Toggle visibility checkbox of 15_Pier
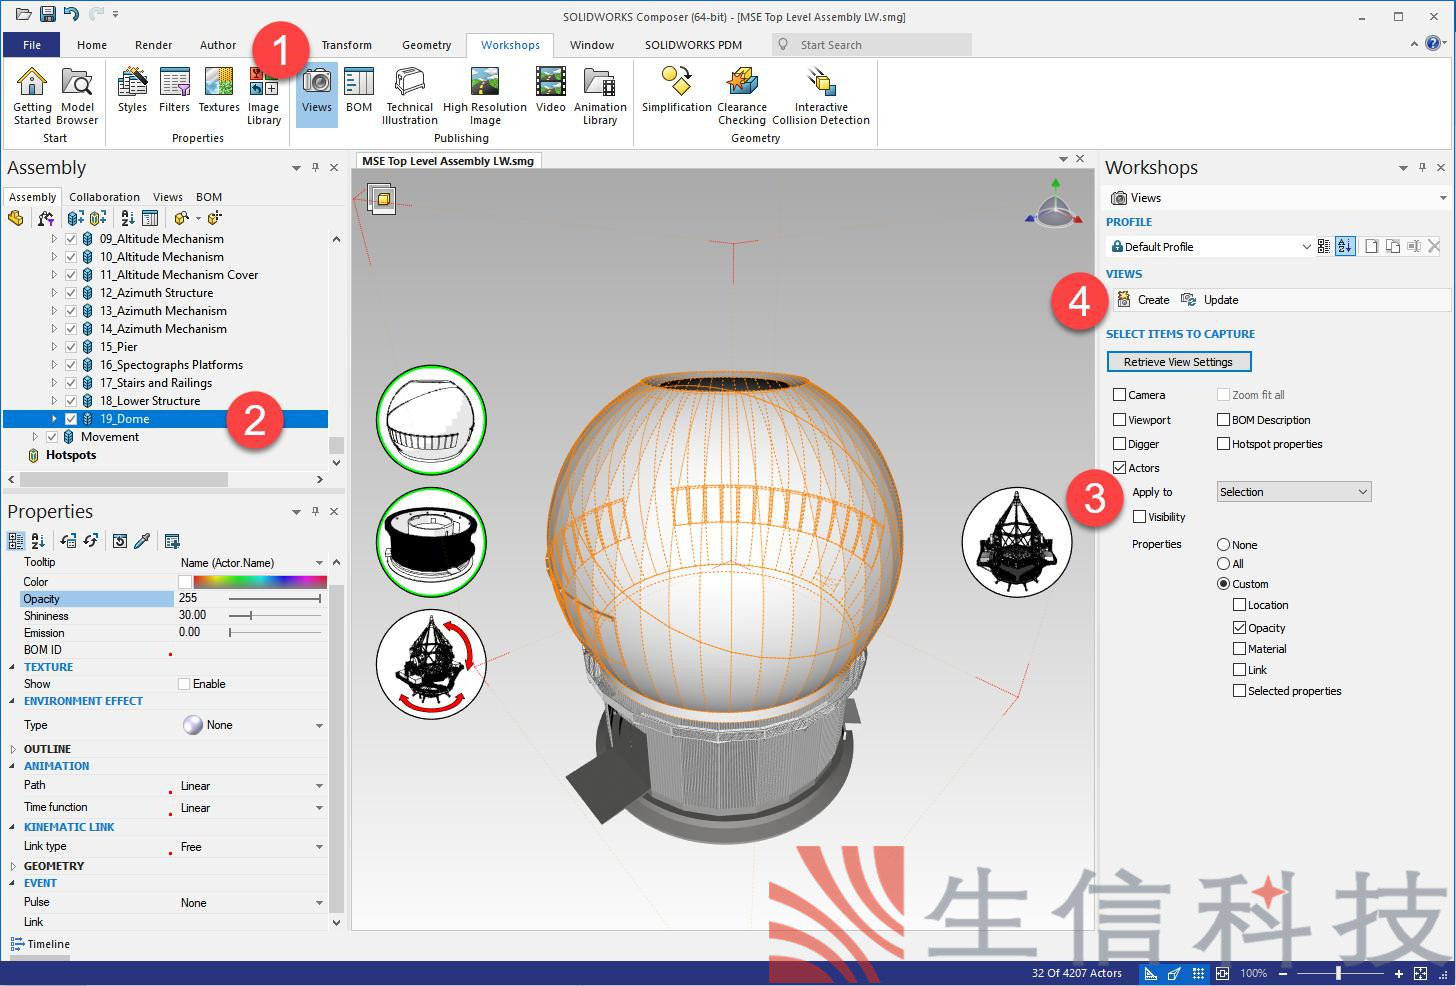The image size is (1456, 986). click(x=71, y=347)
